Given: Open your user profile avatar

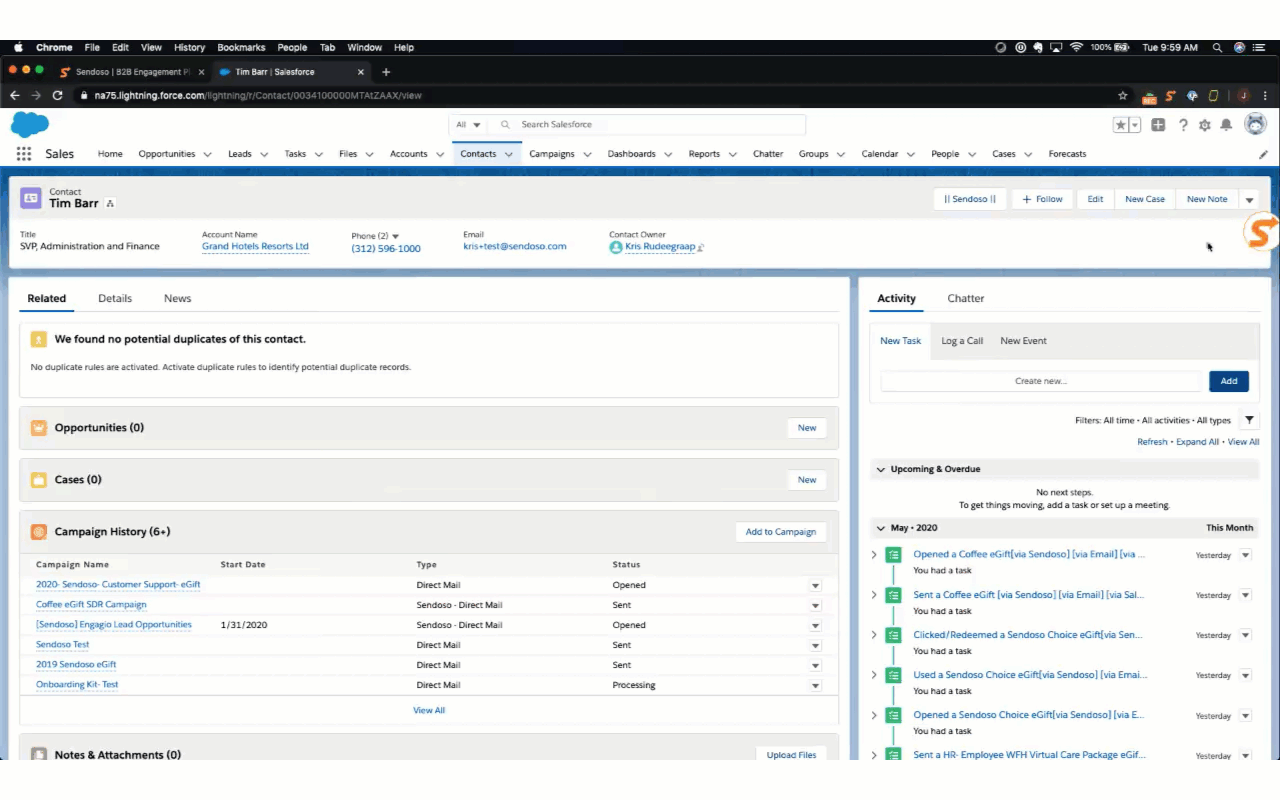Looking at the screenshot, I should (x=1255, y=124).
